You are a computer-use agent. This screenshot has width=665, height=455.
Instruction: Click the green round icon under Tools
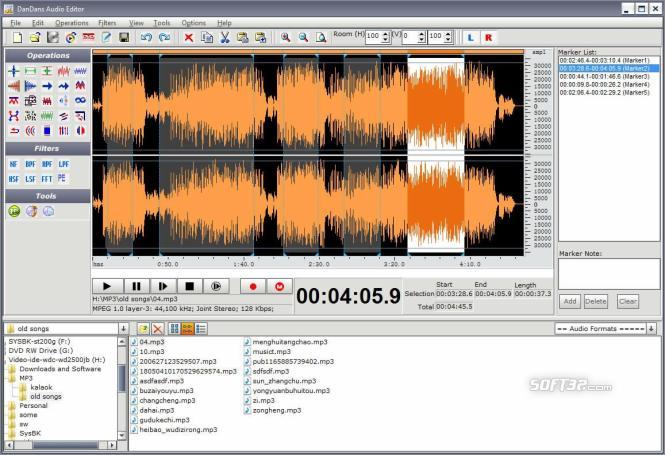(x=14, y=211)
